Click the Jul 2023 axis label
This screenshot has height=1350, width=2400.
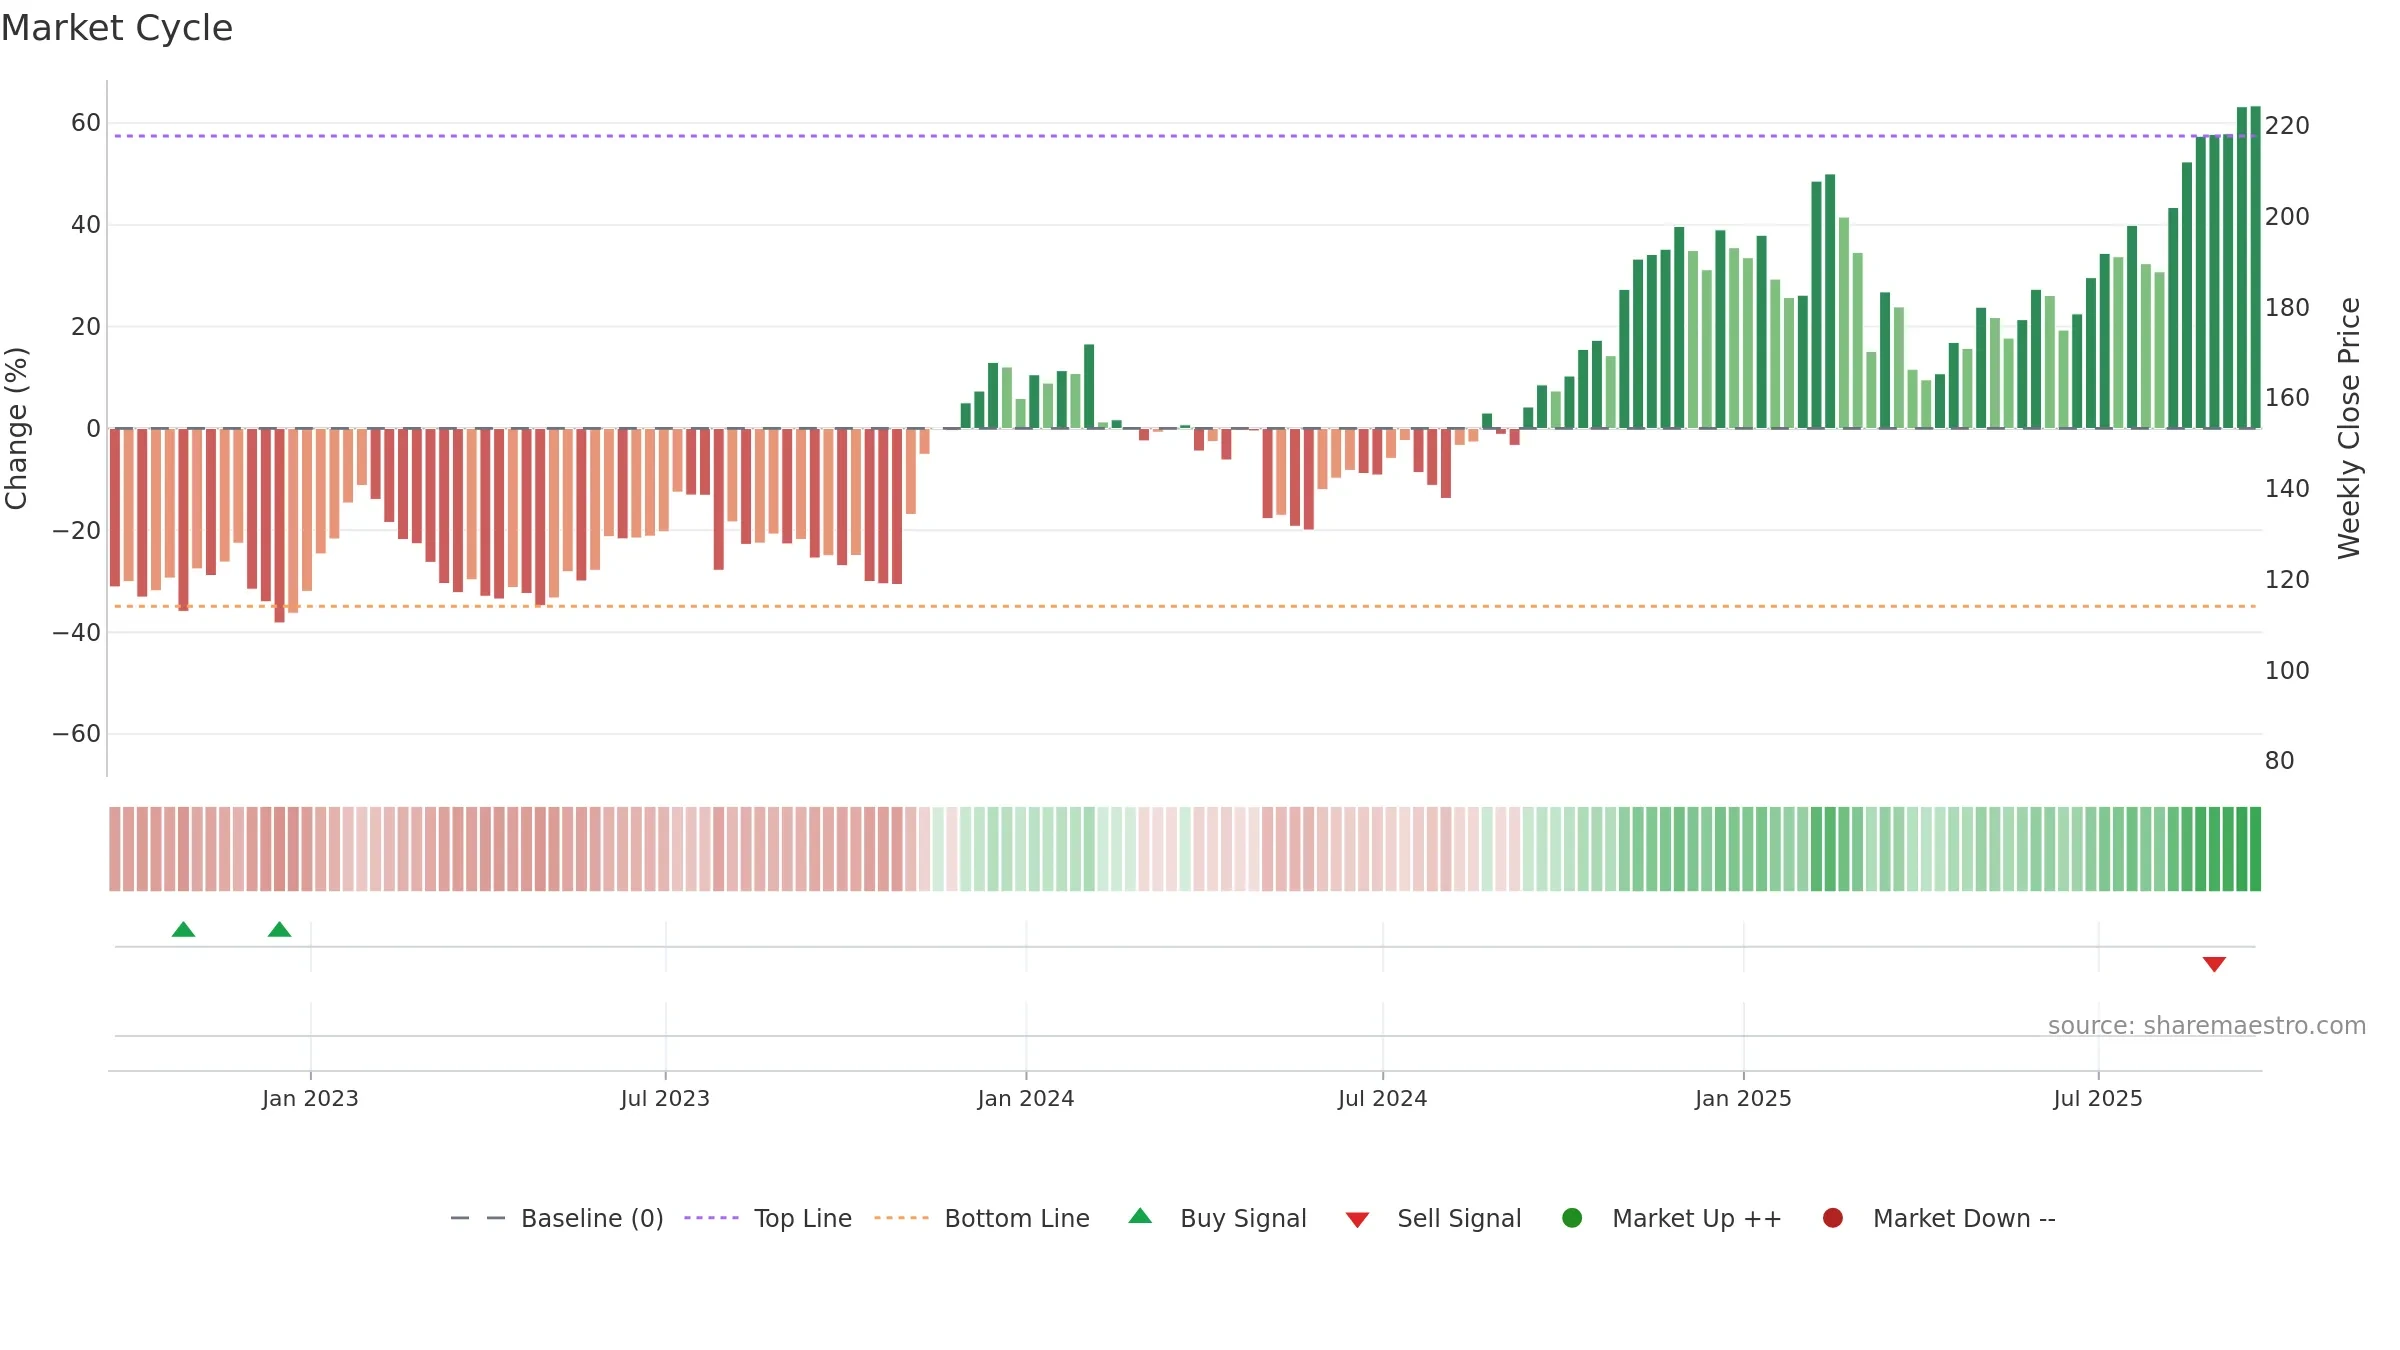665,1099
